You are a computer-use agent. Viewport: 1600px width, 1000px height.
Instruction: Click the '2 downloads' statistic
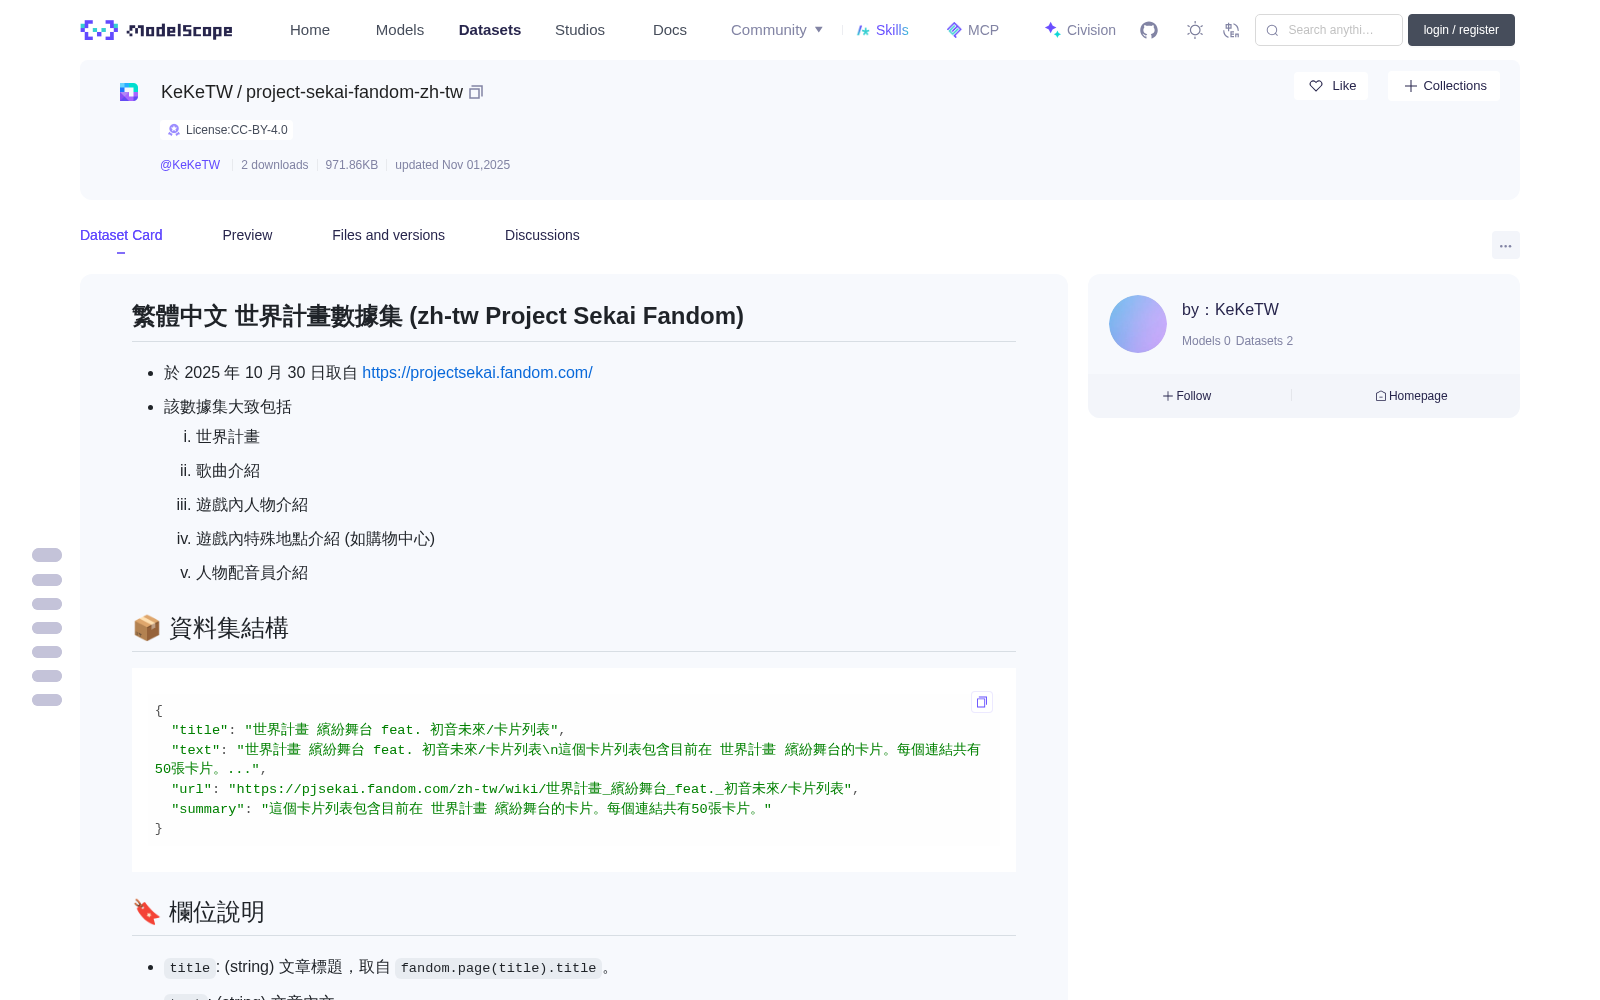(275, 165)
